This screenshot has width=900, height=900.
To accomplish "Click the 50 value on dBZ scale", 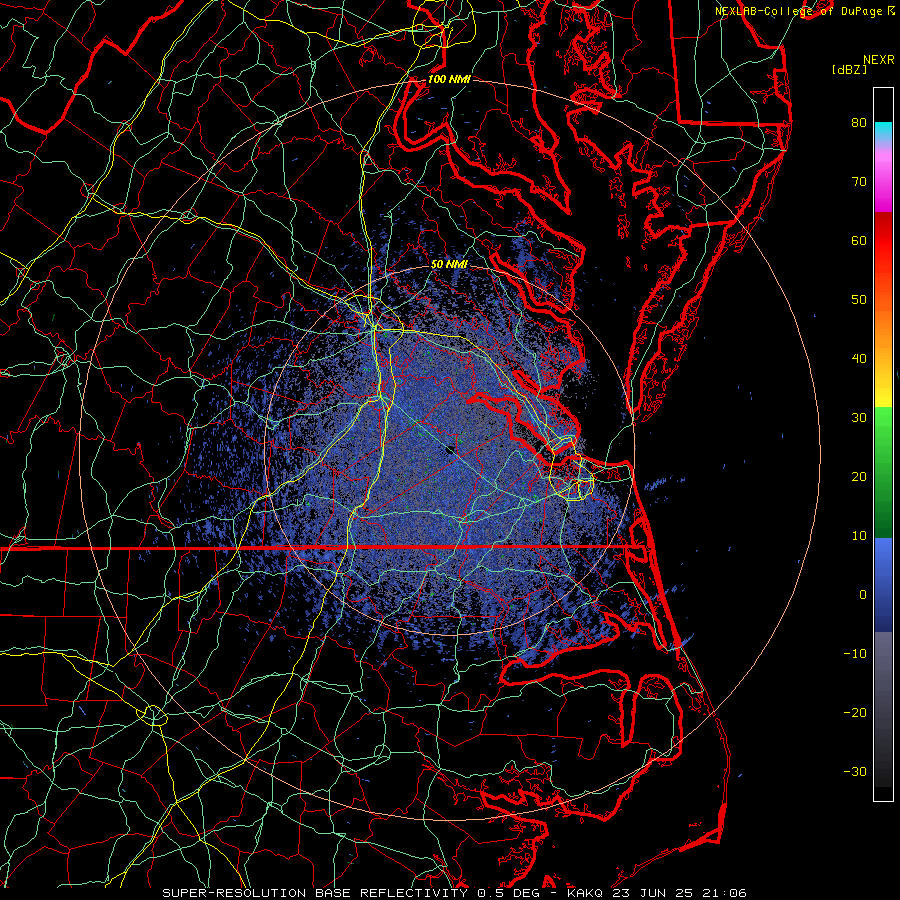I will tap(859, 300).
